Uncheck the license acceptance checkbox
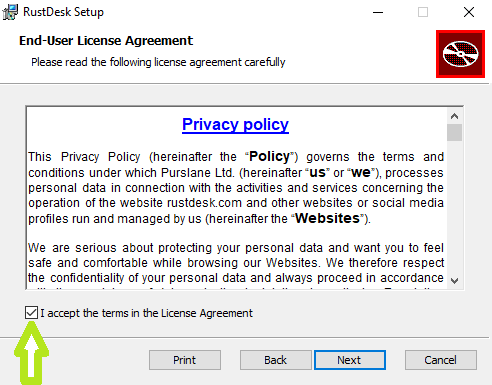Viewport: 492px width, 385px height. 31,313
